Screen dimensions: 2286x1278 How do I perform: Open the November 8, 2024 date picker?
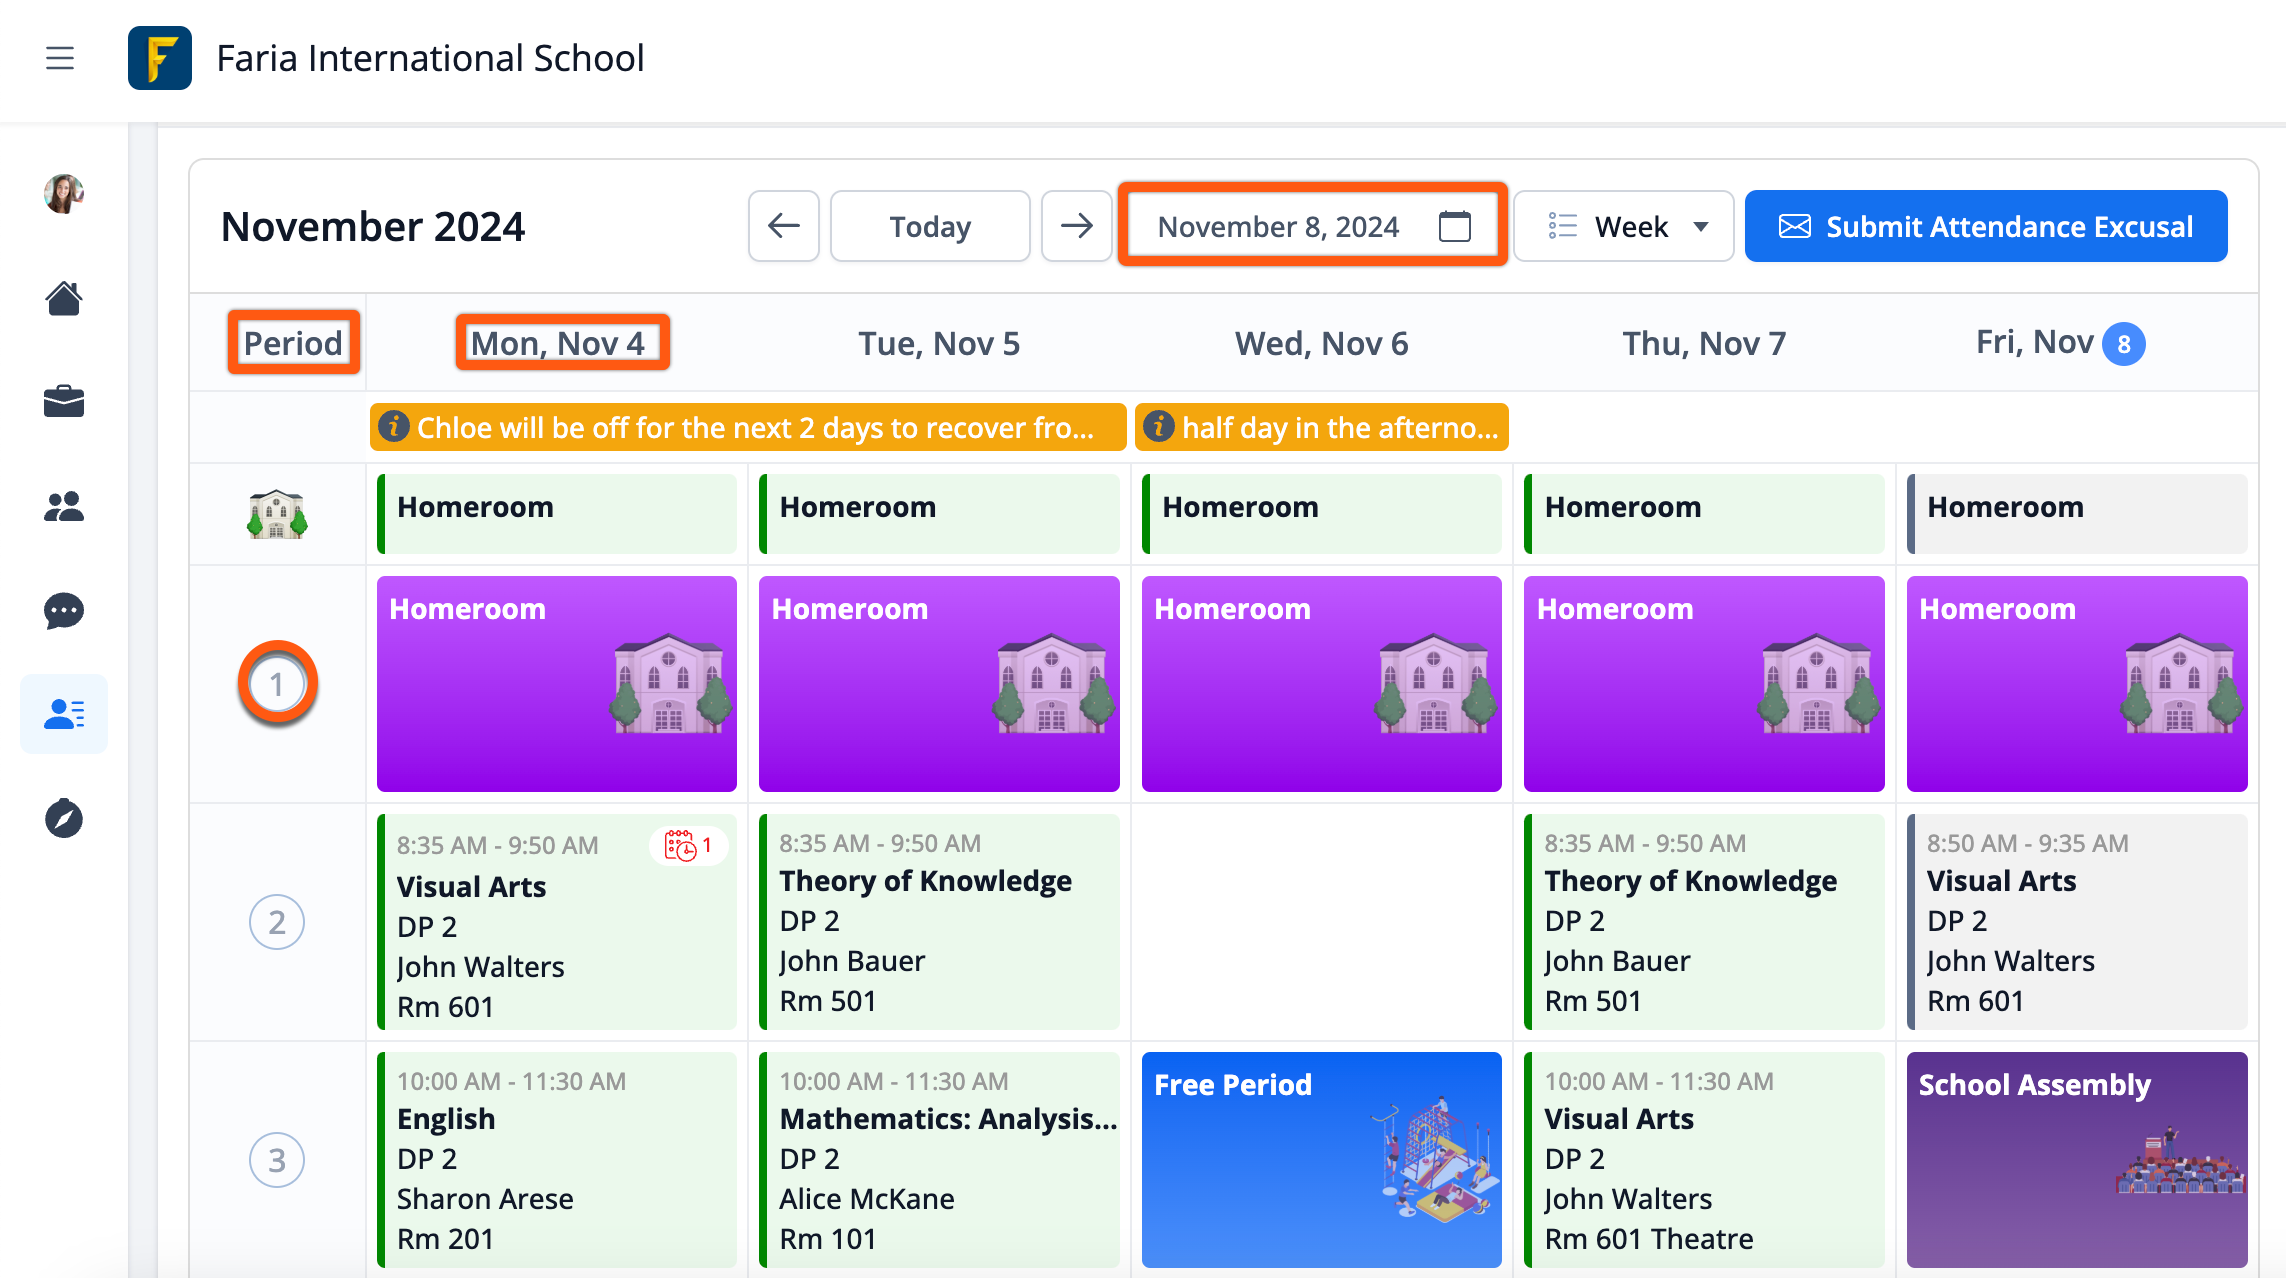pyautogui.click(x=1312, y=226)
